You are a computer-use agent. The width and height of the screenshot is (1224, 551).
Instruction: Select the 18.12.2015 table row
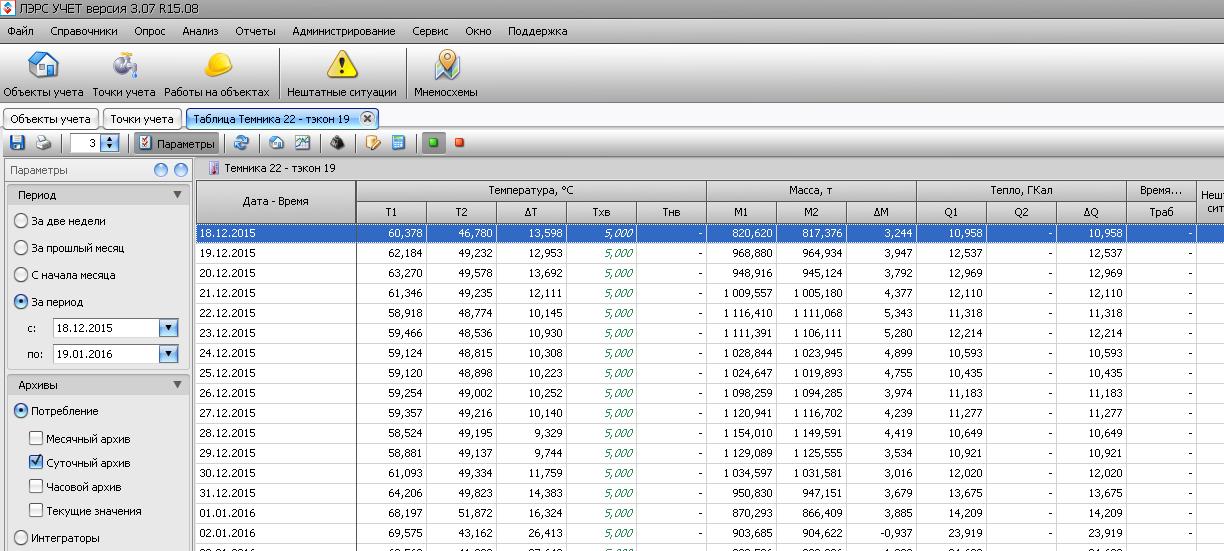710,232
